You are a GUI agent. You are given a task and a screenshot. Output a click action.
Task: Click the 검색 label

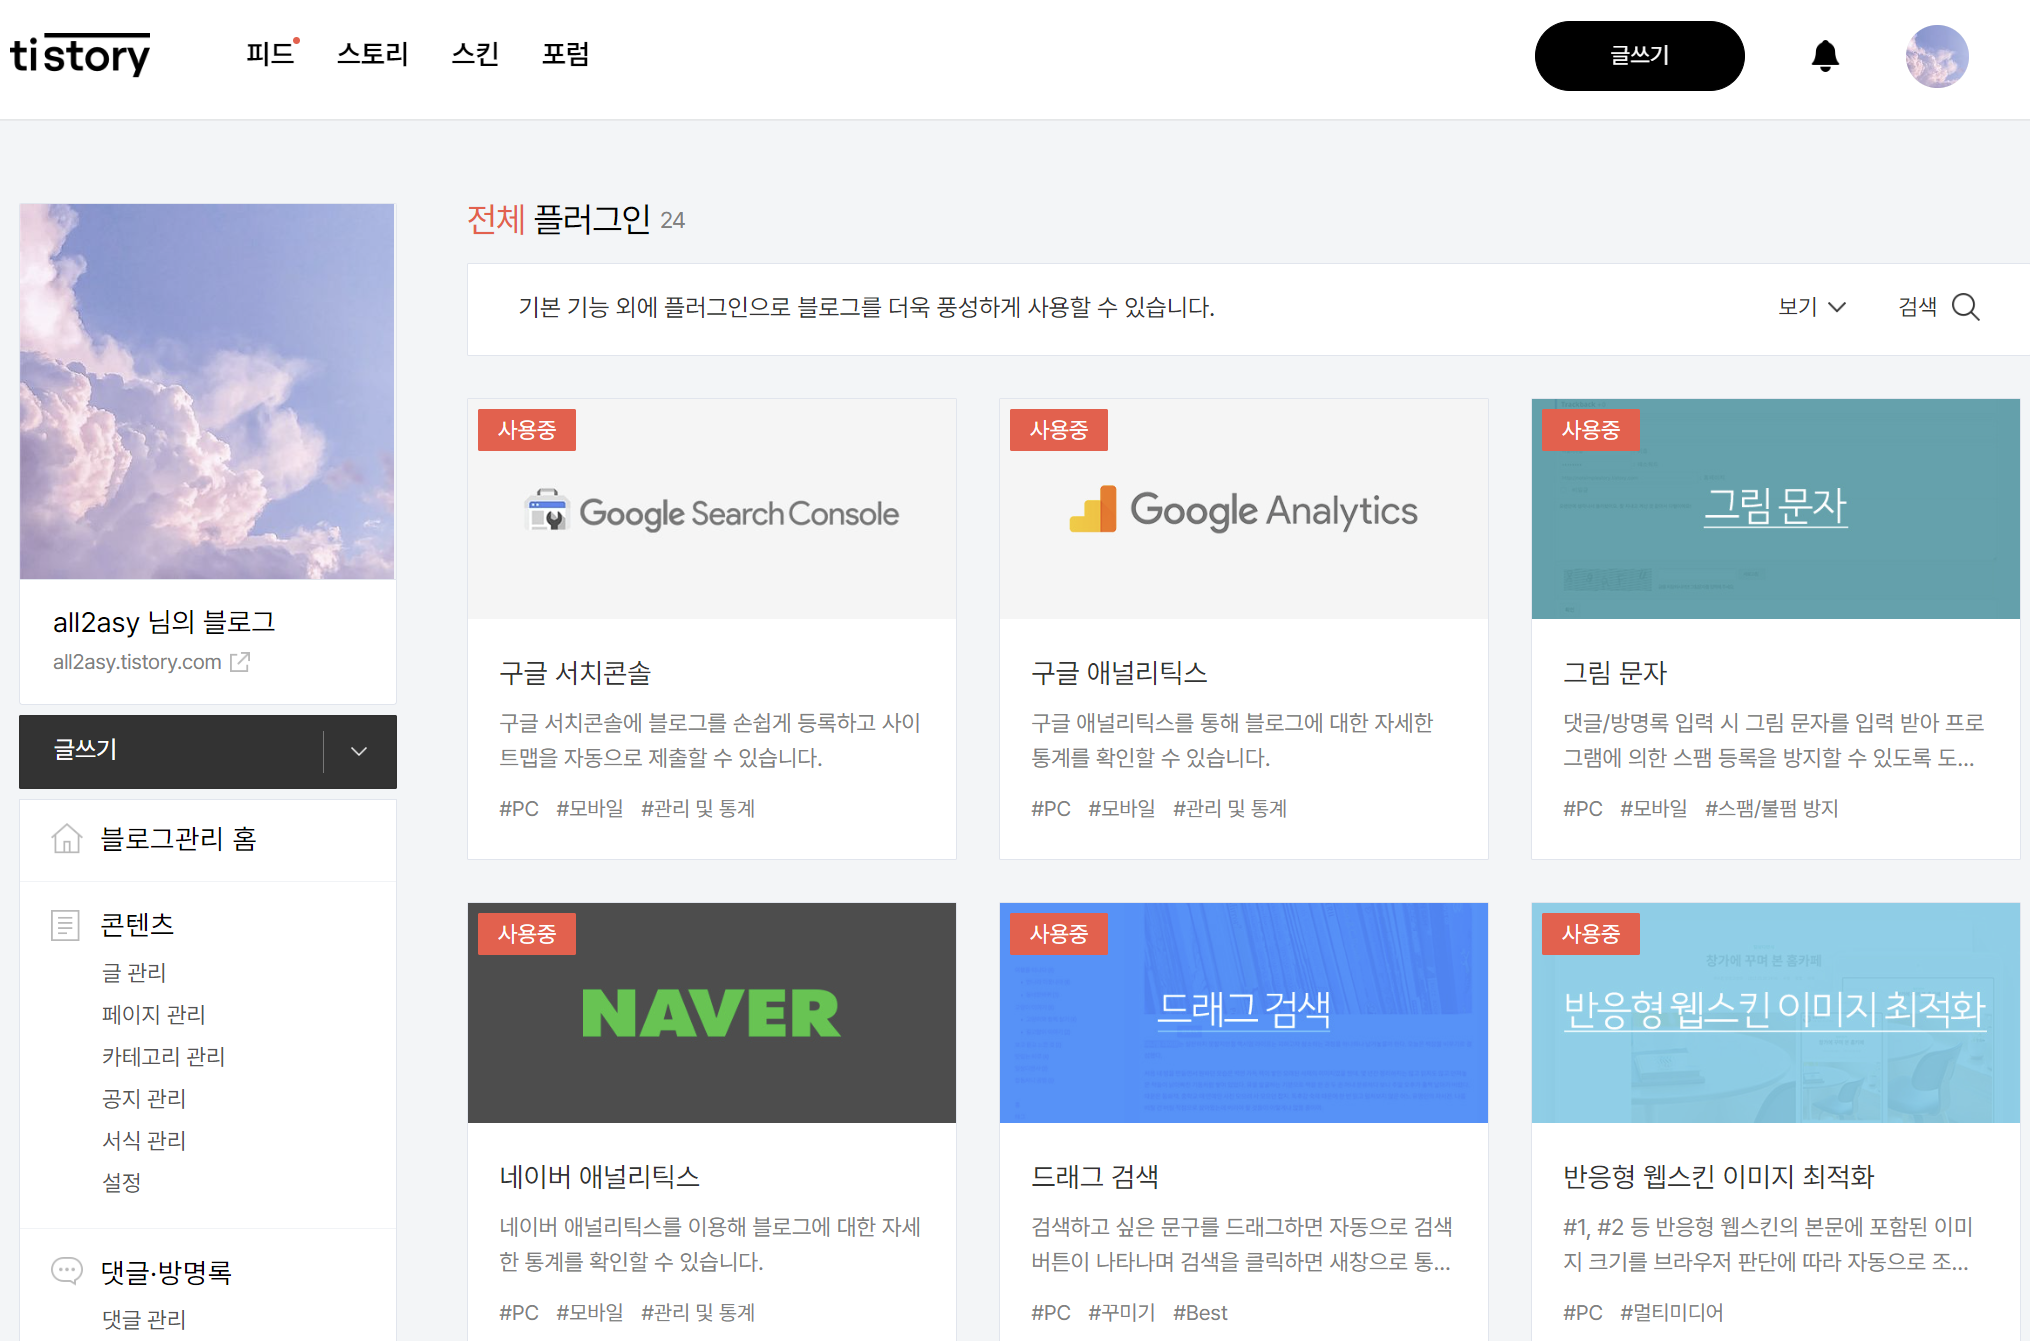tap(1918, 307)
